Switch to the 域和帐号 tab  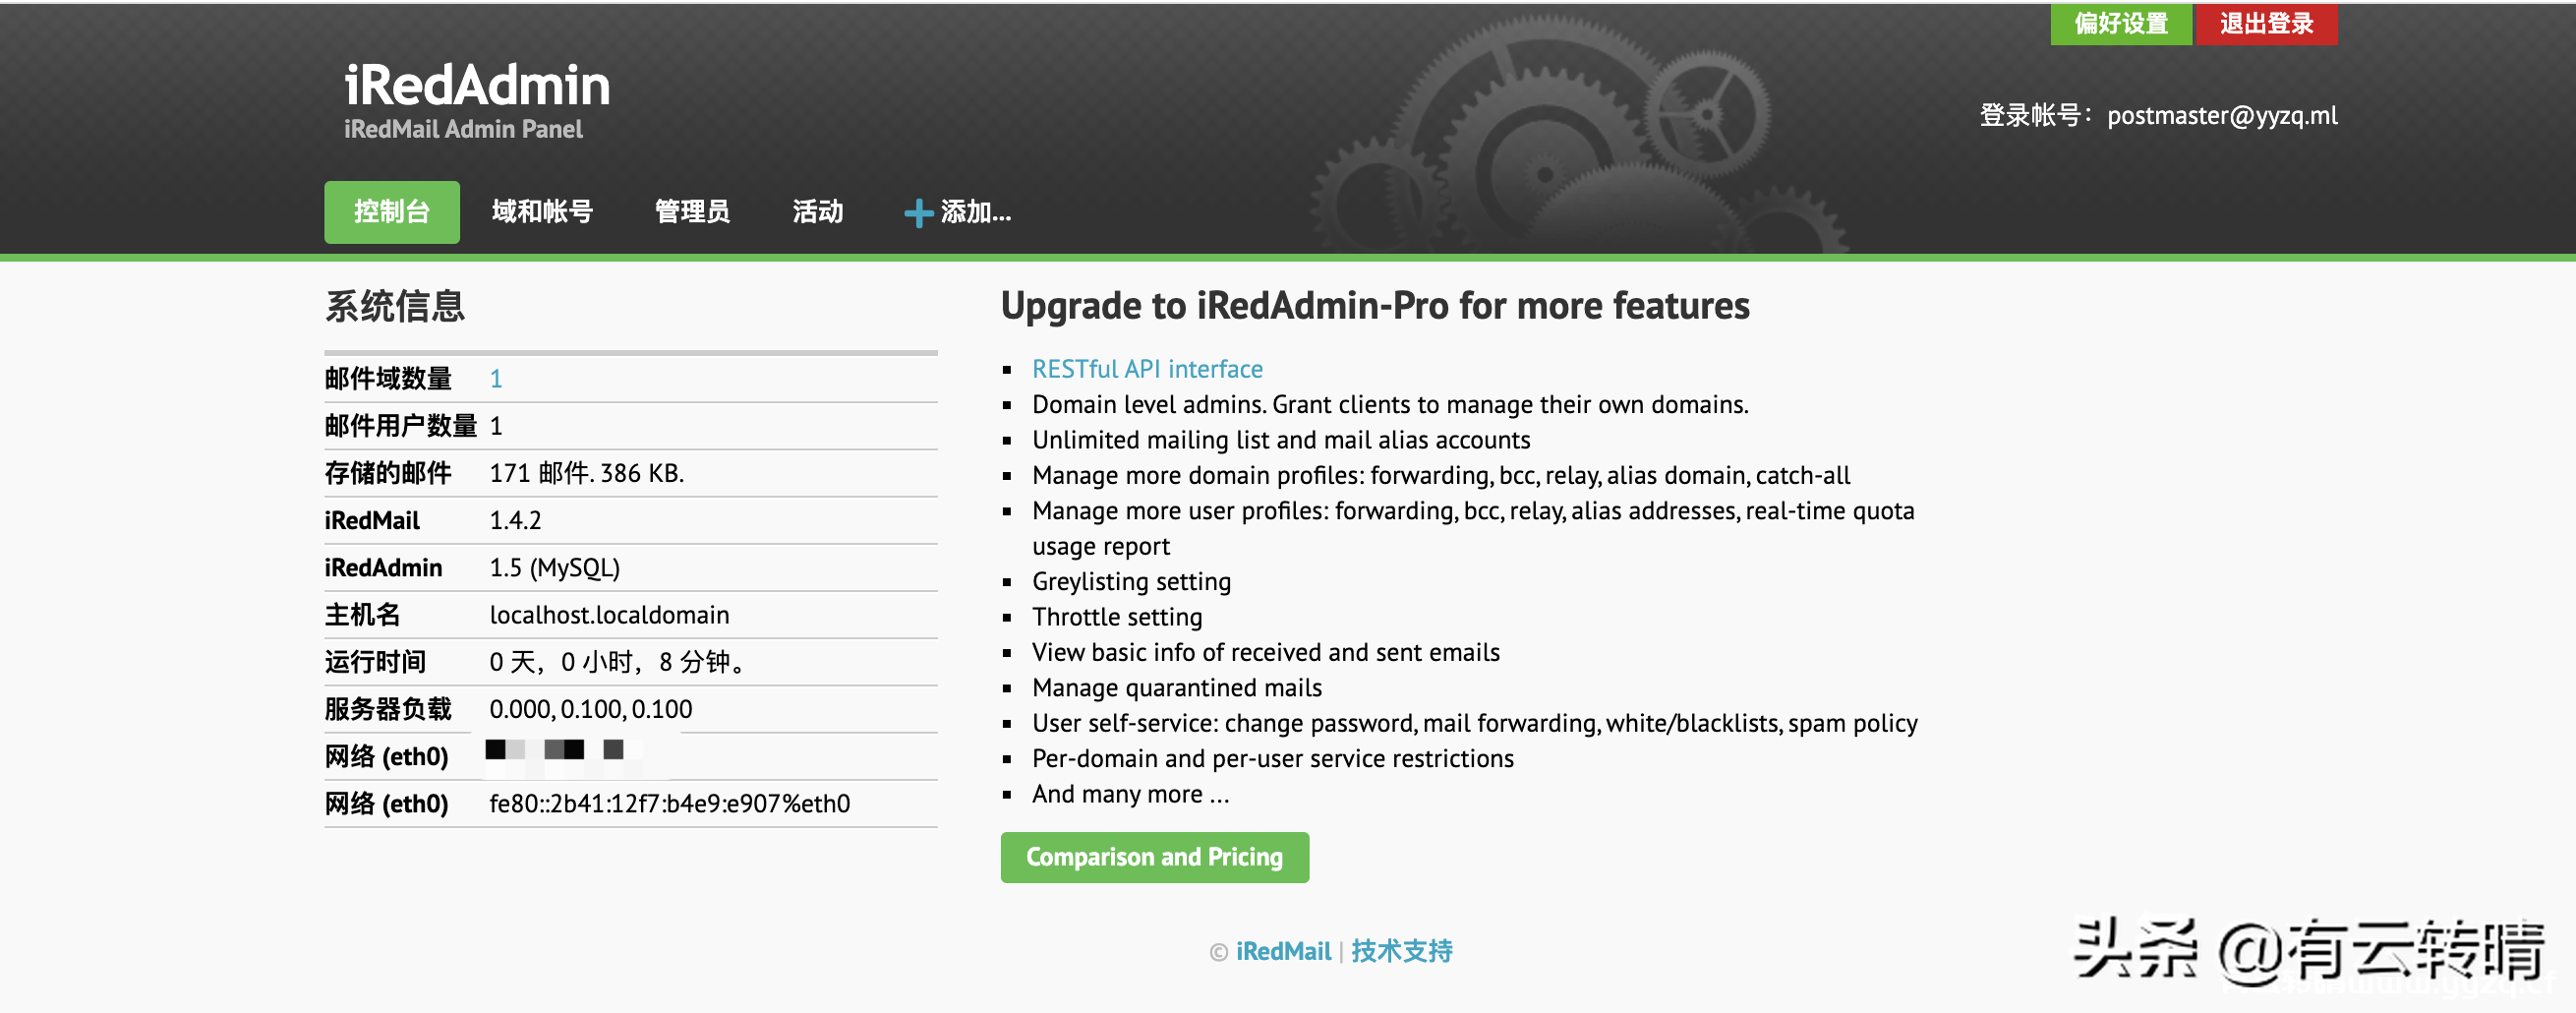click(x=542, y=212)
